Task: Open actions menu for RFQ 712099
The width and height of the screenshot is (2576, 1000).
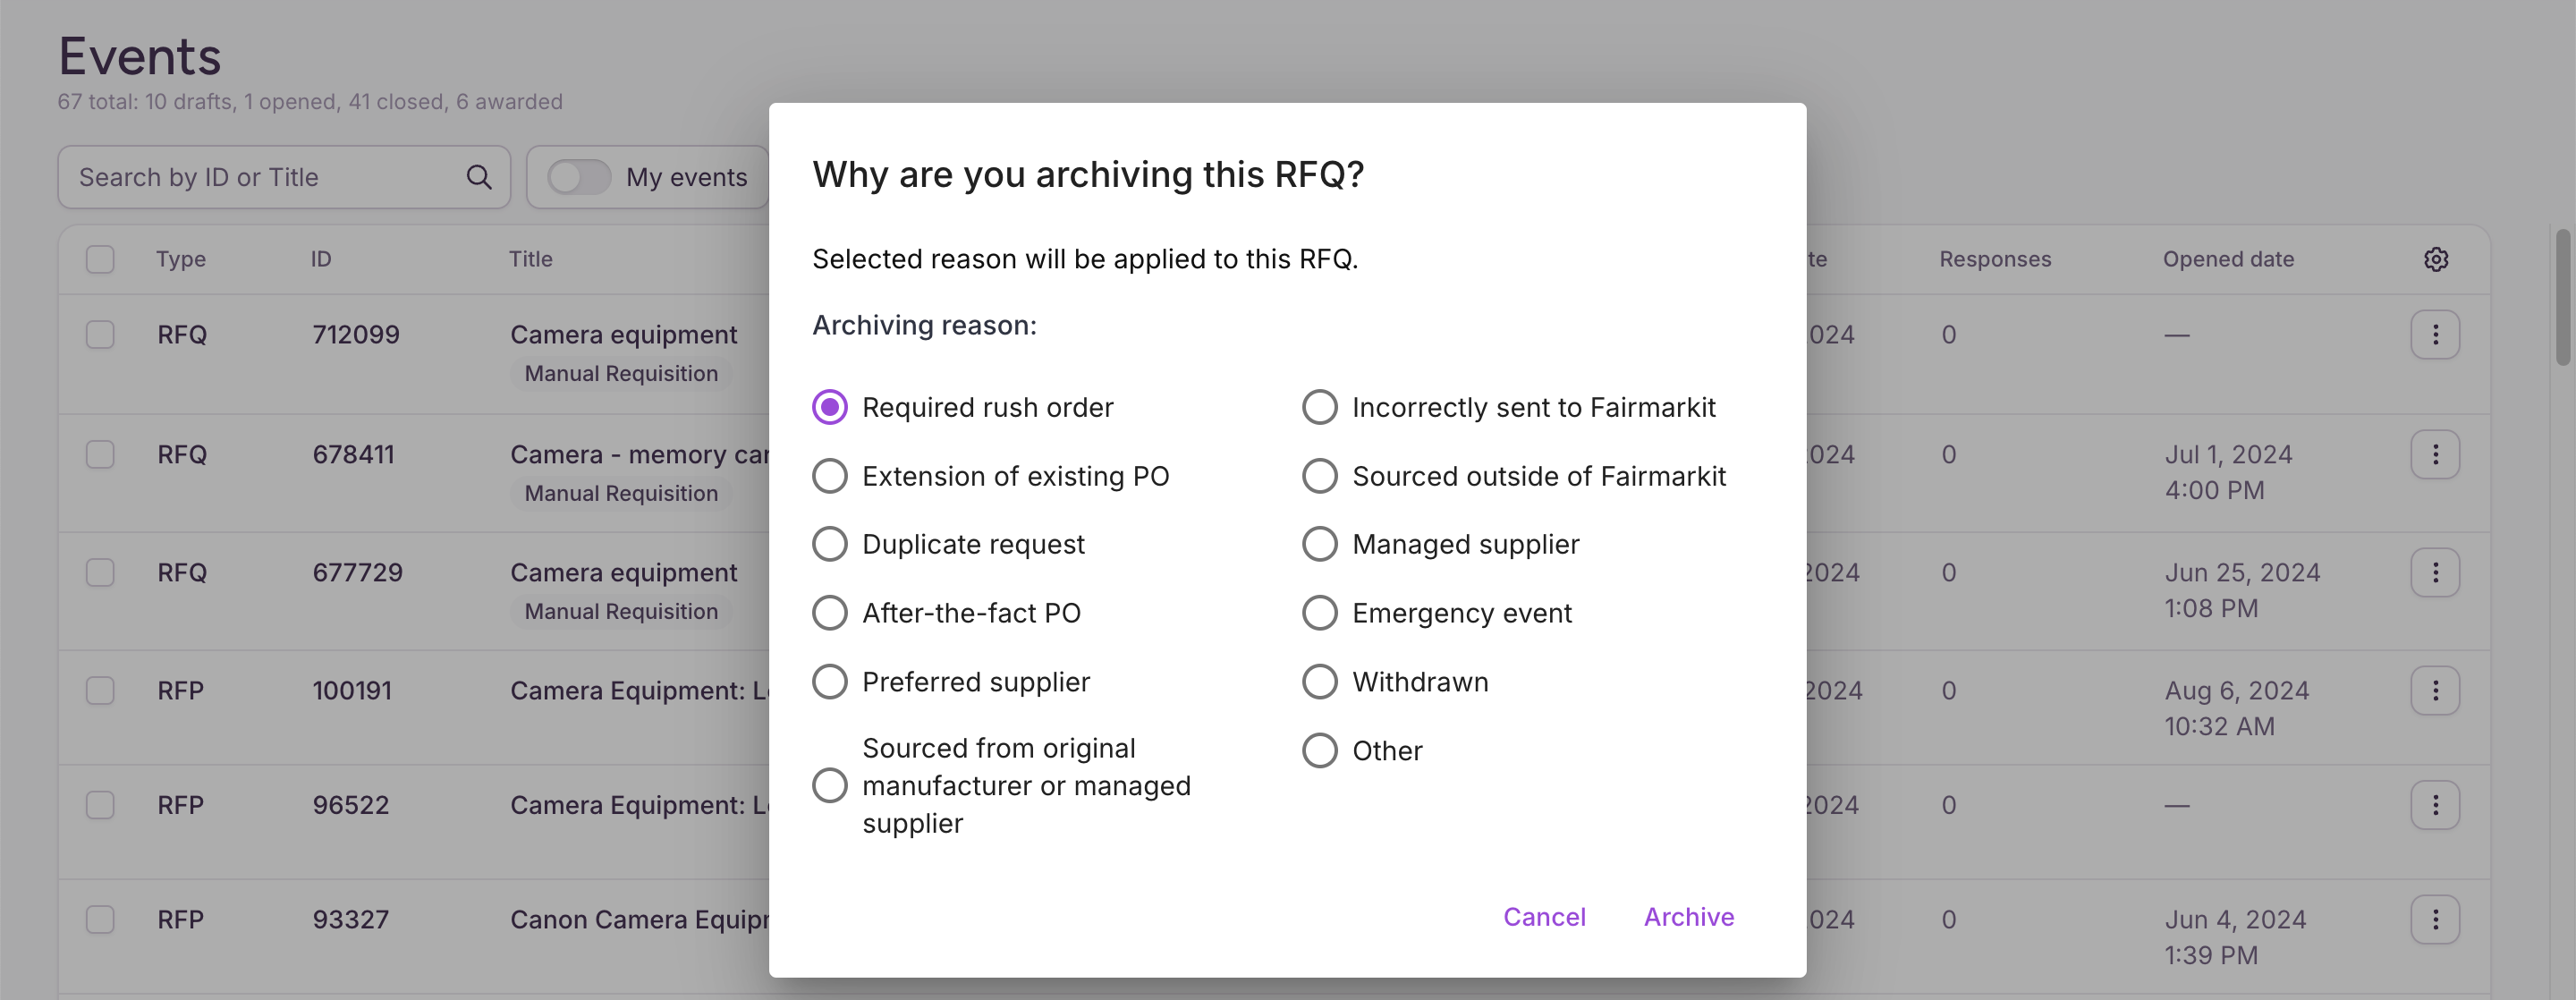Action: [x=2435, y=334]
